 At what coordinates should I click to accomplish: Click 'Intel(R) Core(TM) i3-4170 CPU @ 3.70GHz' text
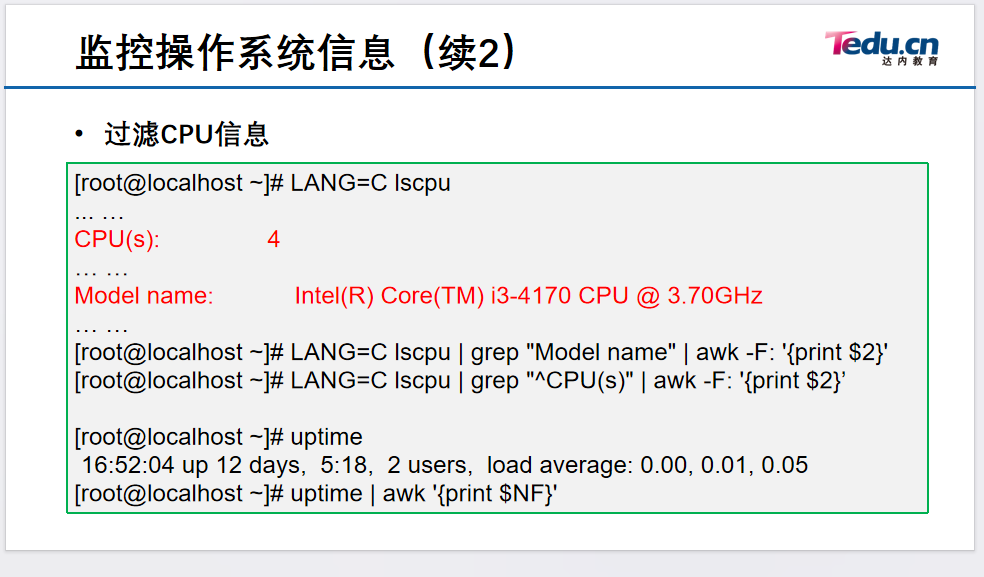(x=528, y=296)
